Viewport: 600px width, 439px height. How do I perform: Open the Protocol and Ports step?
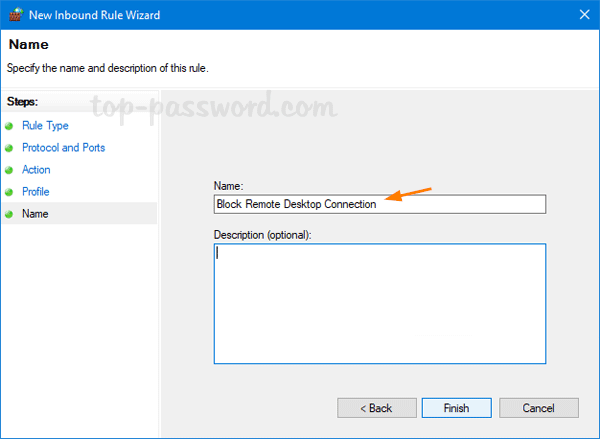pyautogui.click(x=63, y=148)
